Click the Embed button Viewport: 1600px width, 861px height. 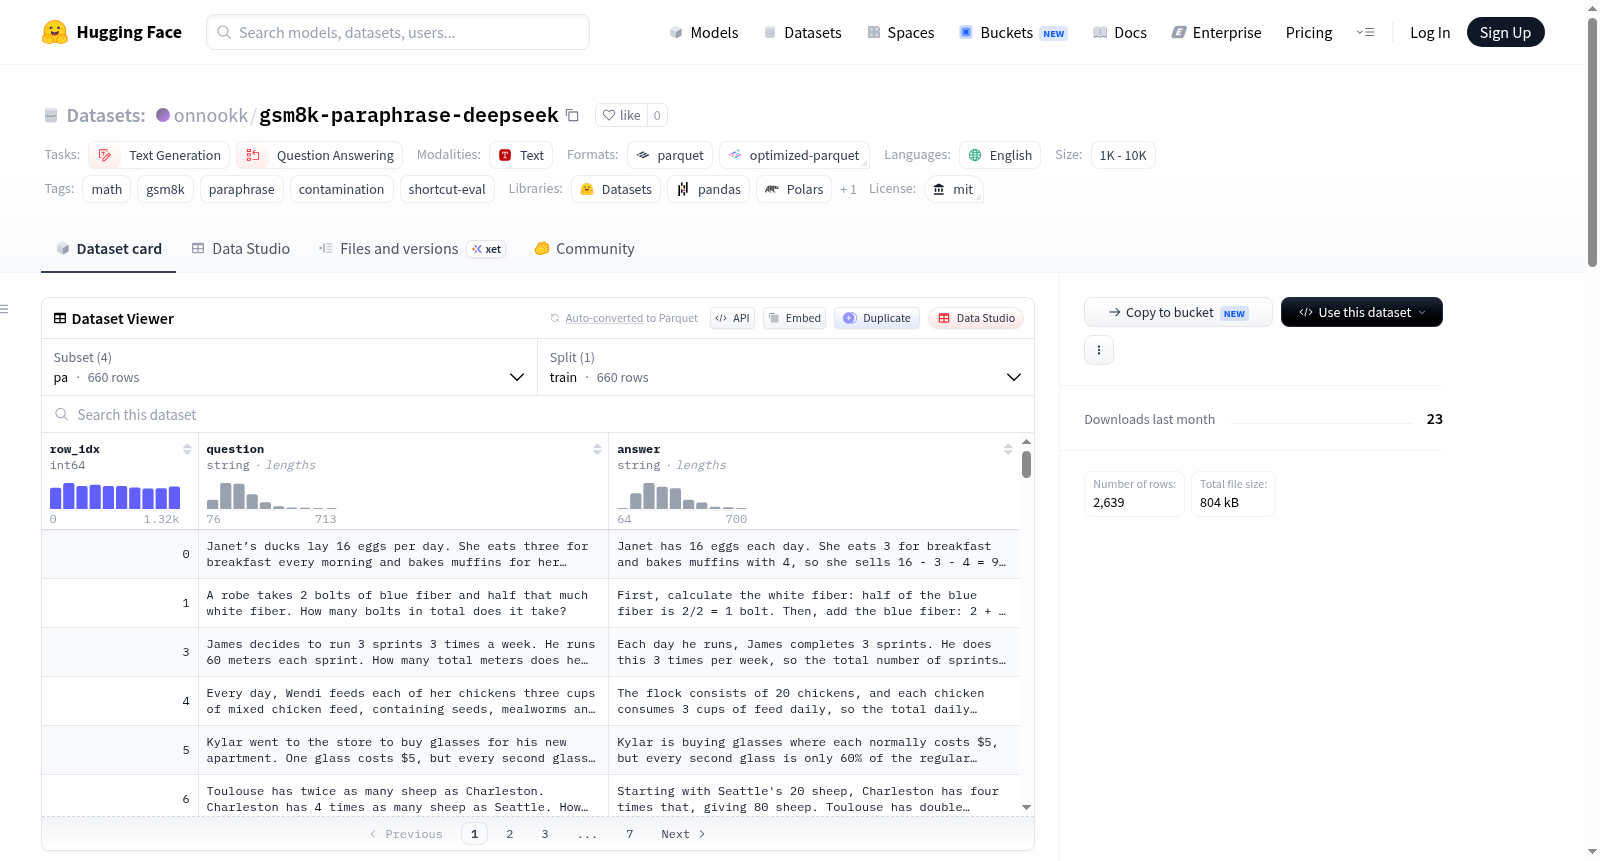[795, 318]
